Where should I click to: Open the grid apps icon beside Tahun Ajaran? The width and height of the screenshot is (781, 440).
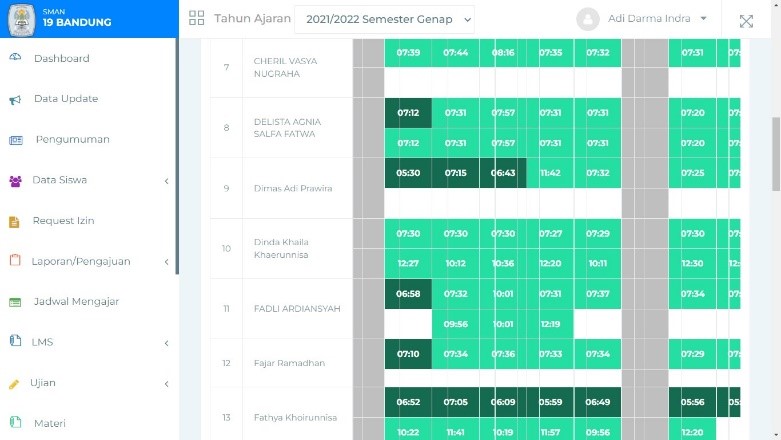(196, 19)
